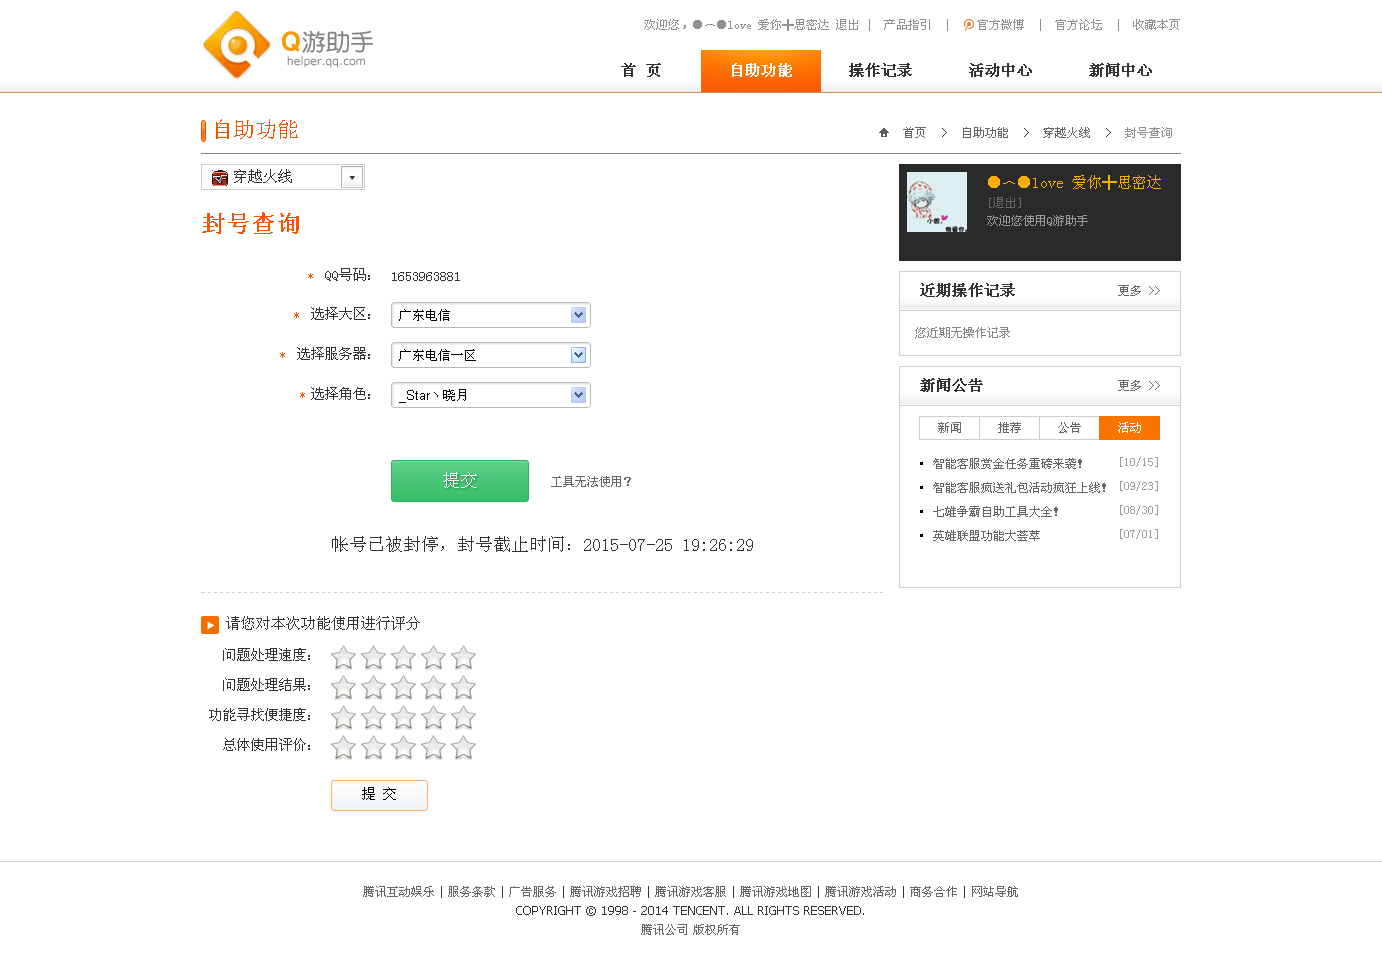This screenshot has width=1382, height=959.
Task: Click the double-arrow next to 新闻公告 更多
Action: (x=1154, y=386)
